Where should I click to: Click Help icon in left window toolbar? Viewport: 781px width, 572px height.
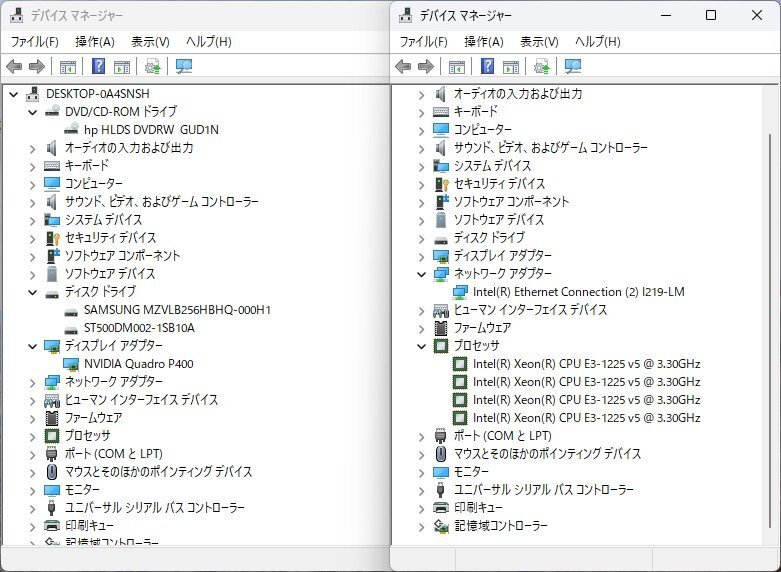[99, 66]
